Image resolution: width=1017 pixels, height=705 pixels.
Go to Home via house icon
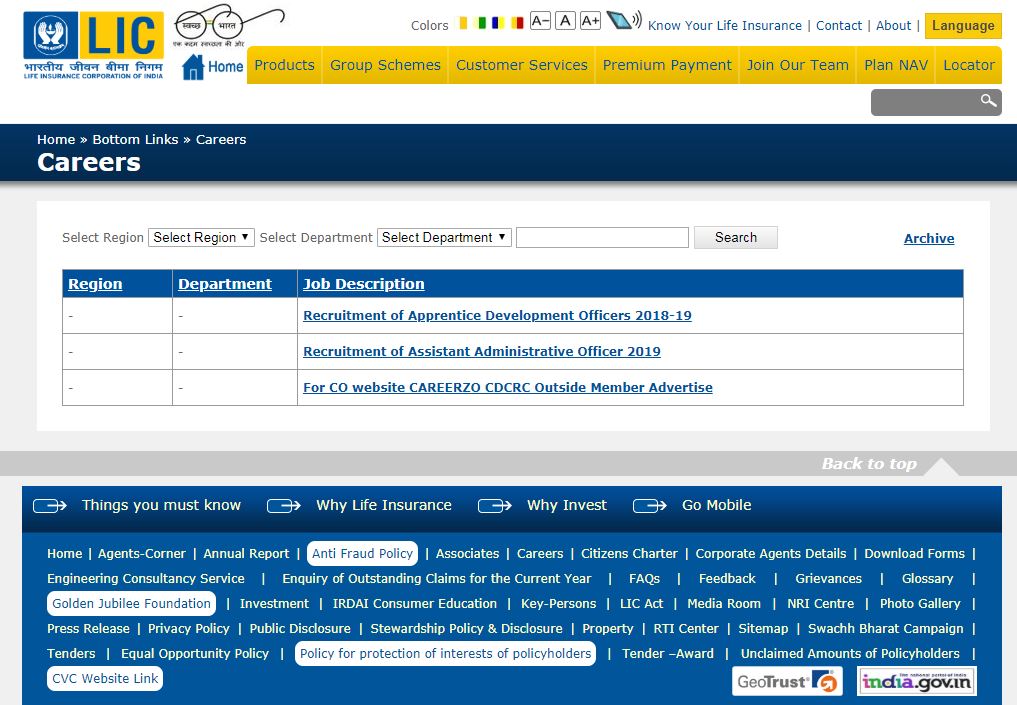pos(213,67)
